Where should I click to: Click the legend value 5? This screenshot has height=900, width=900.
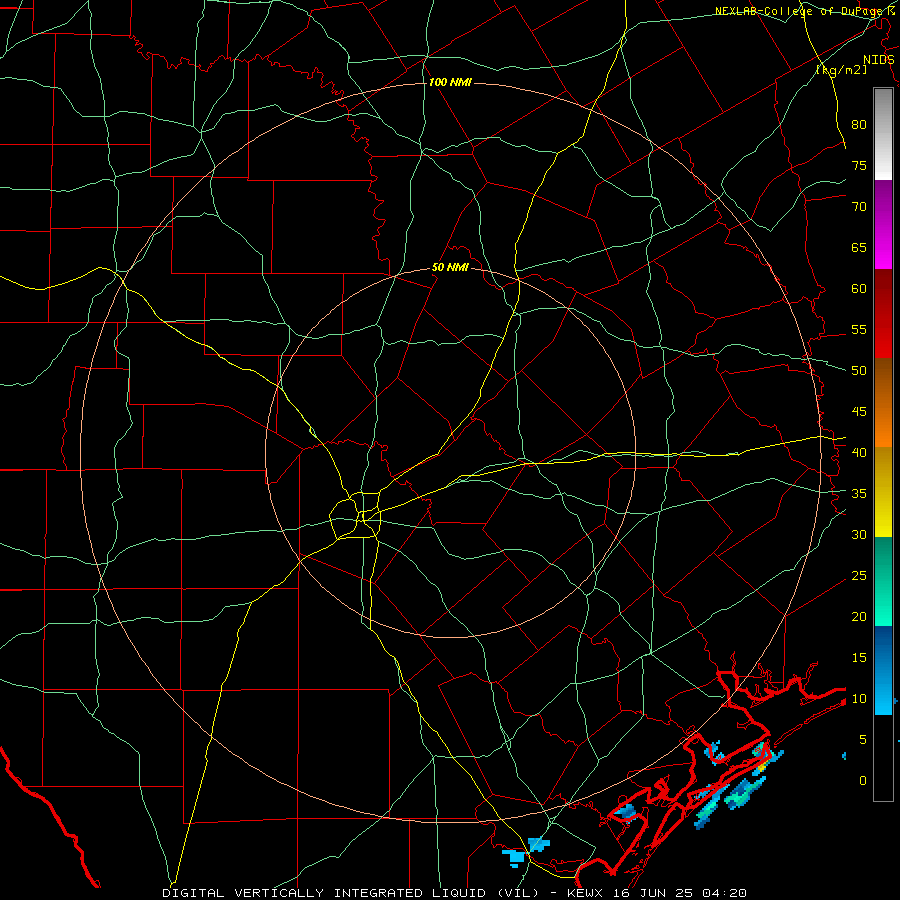863,740
